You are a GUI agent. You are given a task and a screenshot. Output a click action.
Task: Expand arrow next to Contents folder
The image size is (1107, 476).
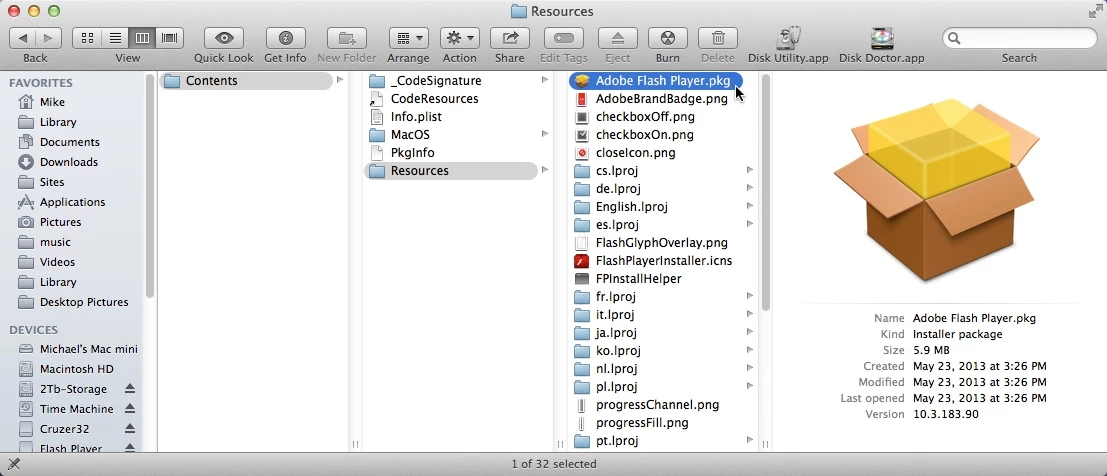[340, 81]
